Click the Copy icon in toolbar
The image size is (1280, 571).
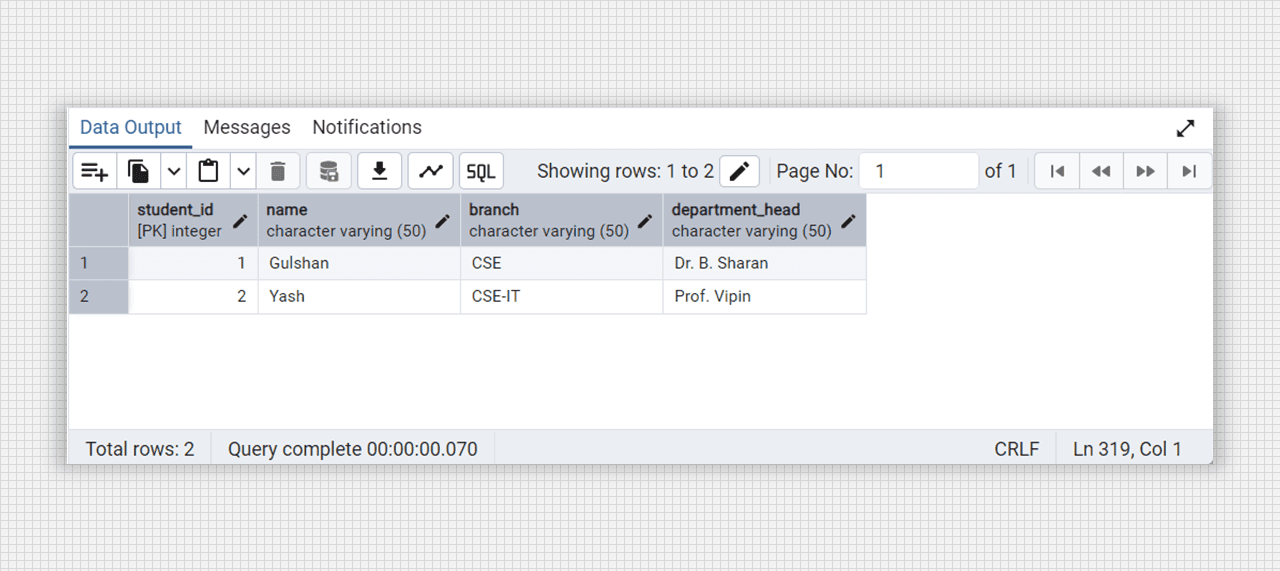point(139,171)
